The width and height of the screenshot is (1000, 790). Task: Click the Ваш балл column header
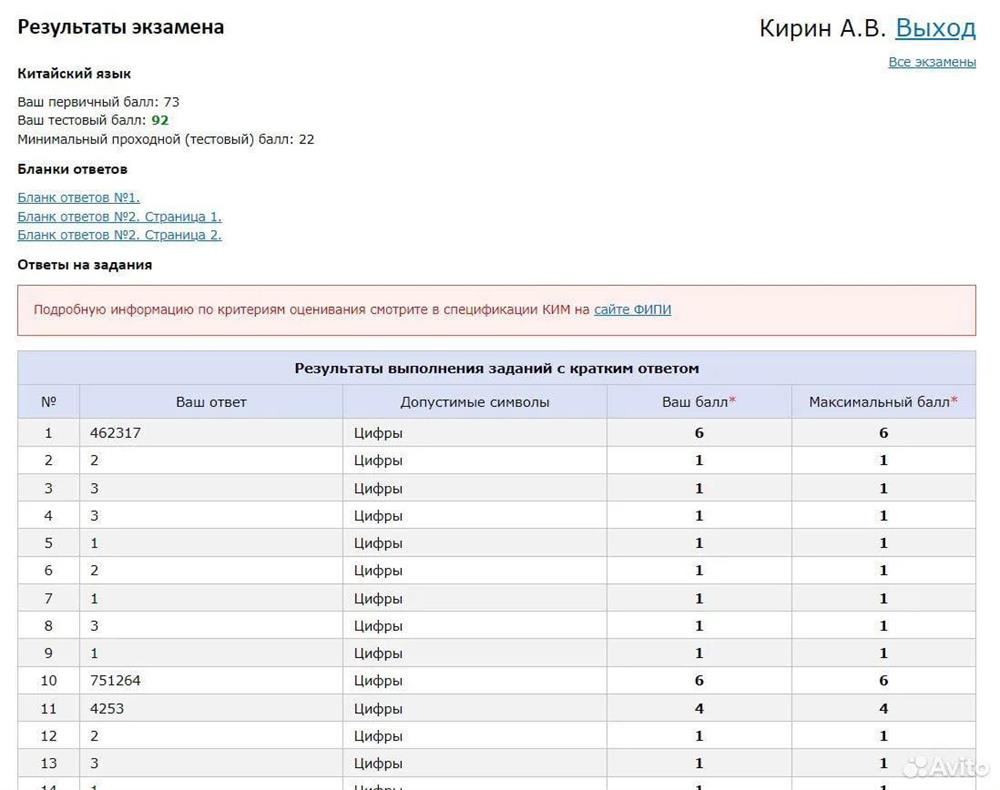pos(699,402)
